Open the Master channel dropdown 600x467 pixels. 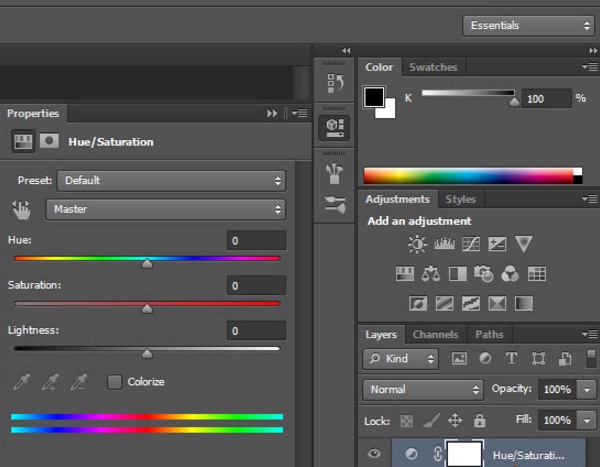tap(165, 209)
